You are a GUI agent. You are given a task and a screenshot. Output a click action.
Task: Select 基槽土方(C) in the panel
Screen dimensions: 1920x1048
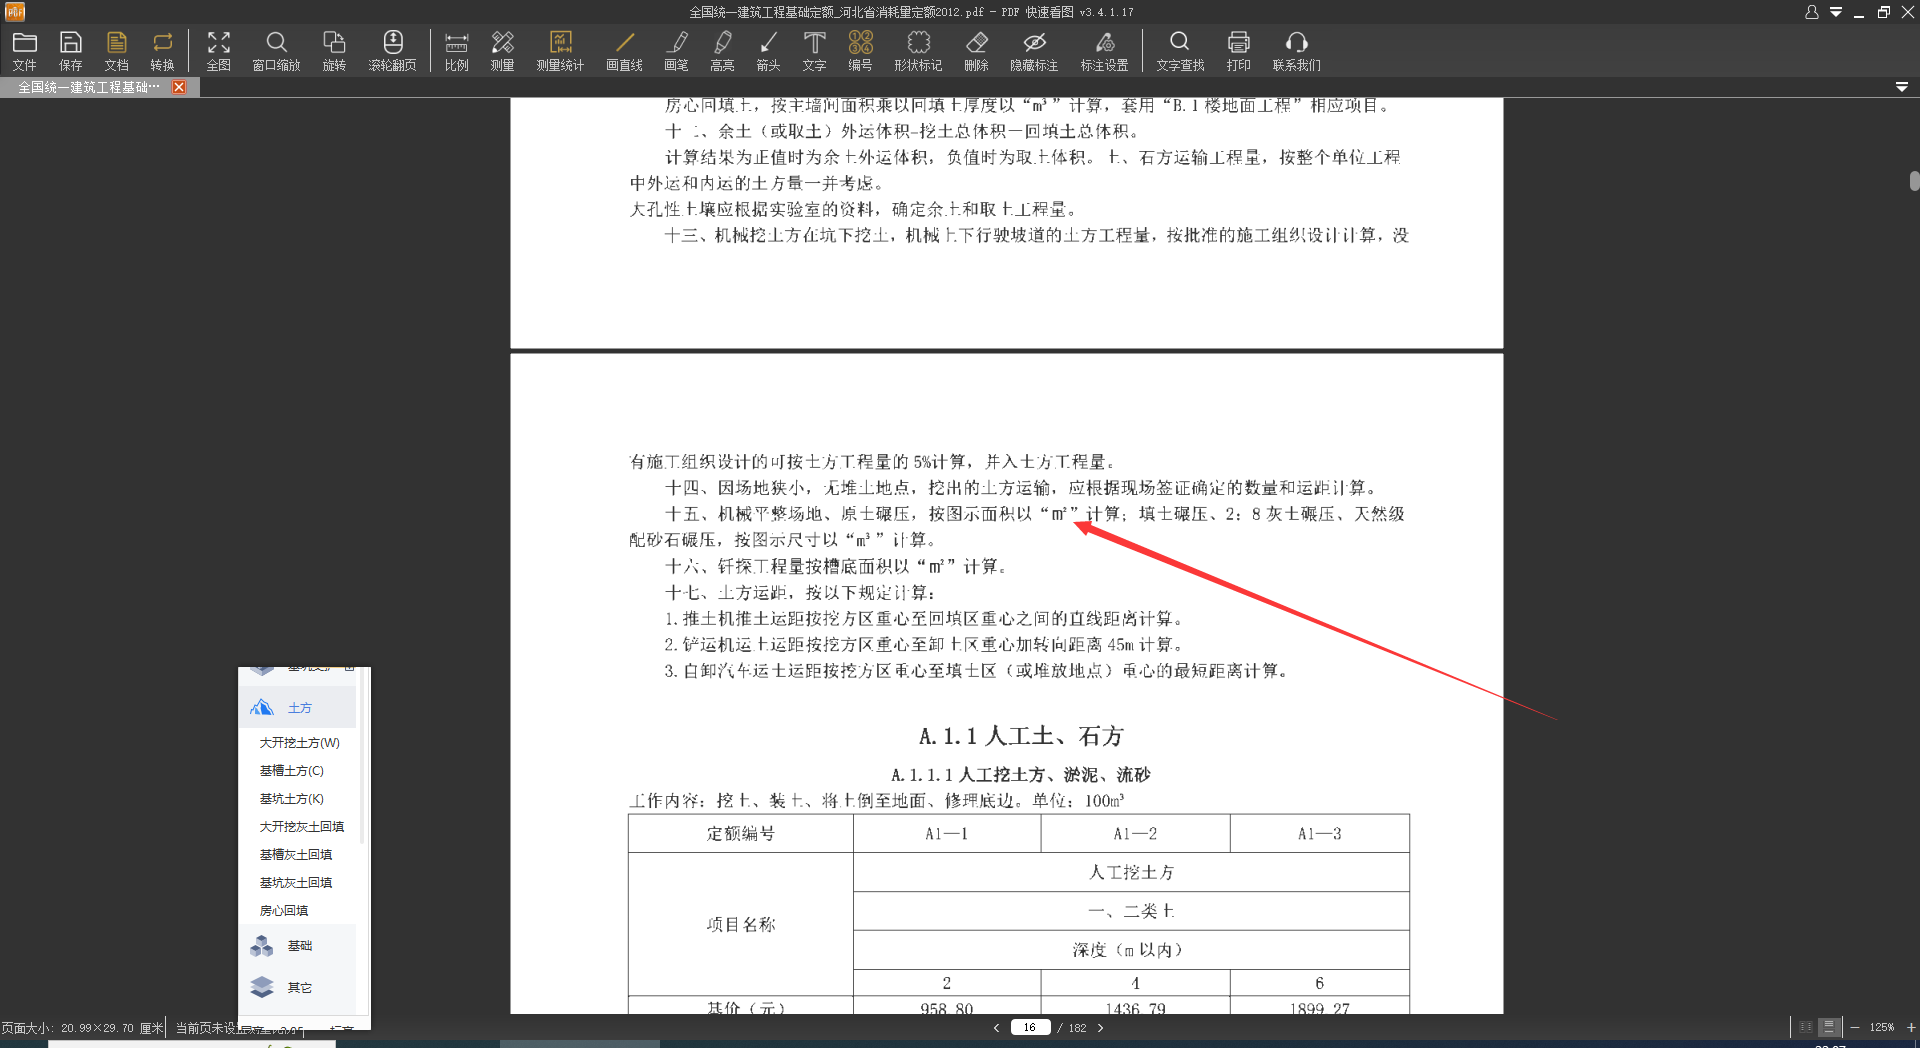pyautogui.click(x=291, y=771)
